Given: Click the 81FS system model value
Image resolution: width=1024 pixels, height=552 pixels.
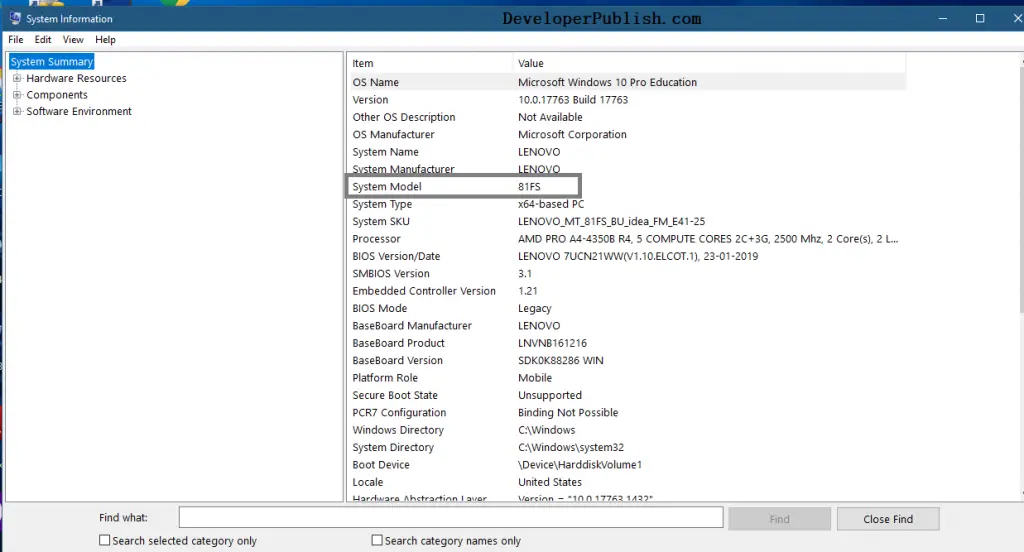Looking at the screenshot, I should pos(530,187).
